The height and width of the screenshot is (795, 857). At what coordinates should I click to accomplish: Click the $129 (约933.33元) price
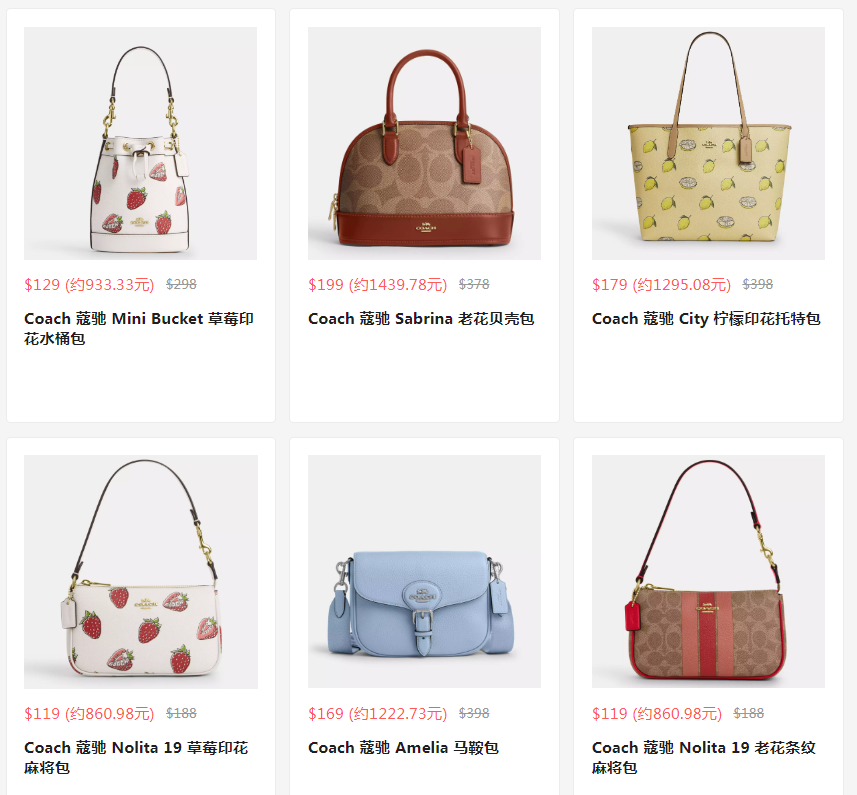tap(89, 285)
